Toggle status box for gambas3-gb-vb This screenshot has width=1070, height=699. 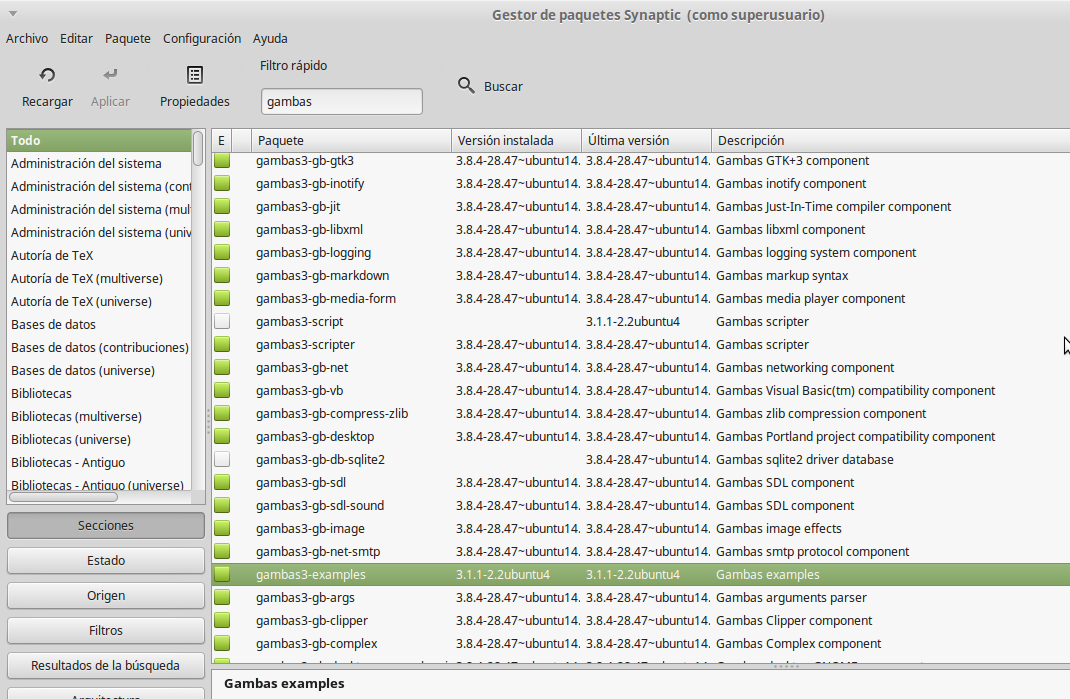coord(222,390)
